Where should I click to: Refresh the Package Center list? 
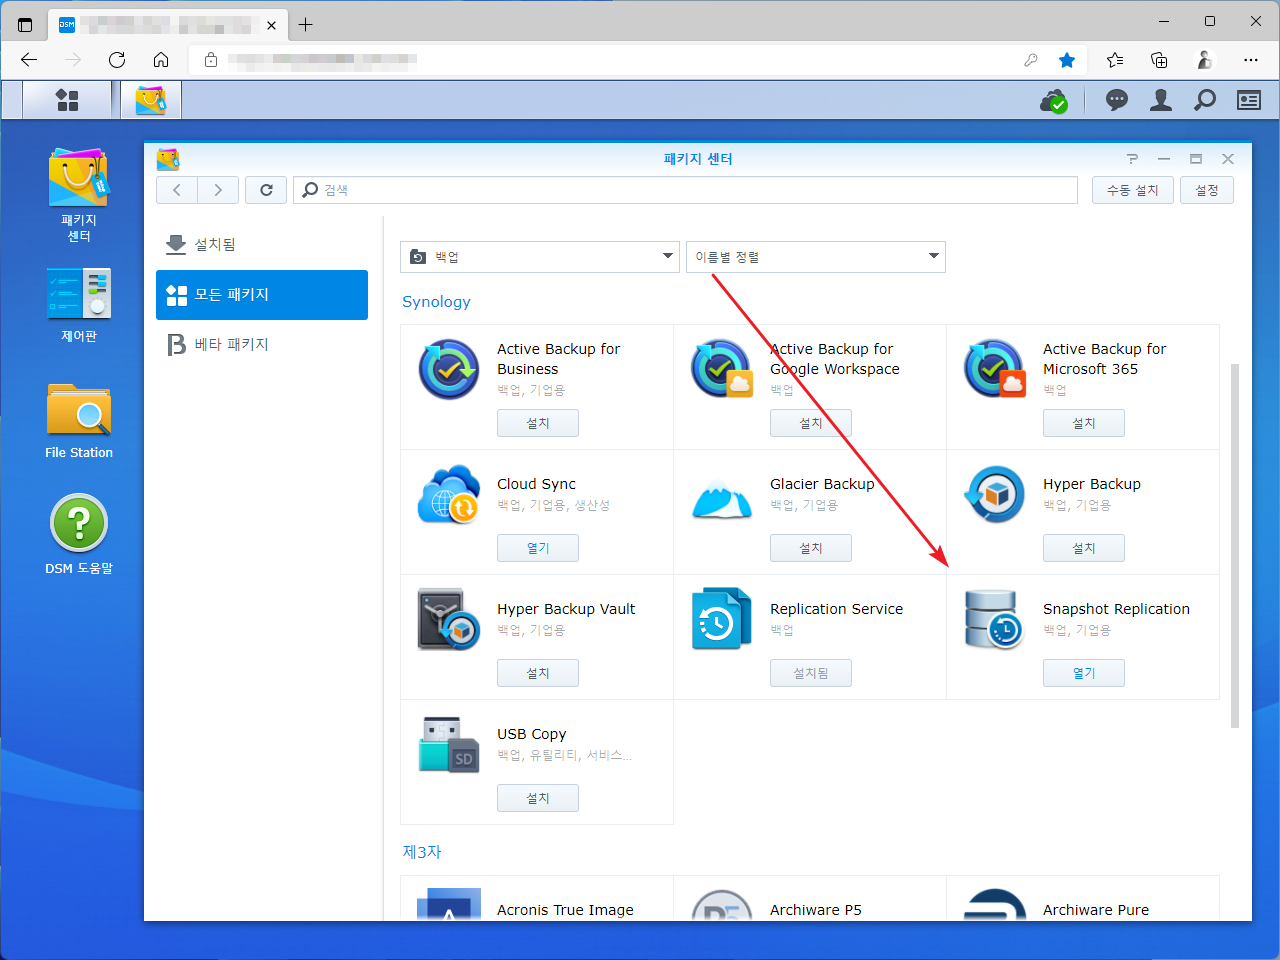pos(266,190)
